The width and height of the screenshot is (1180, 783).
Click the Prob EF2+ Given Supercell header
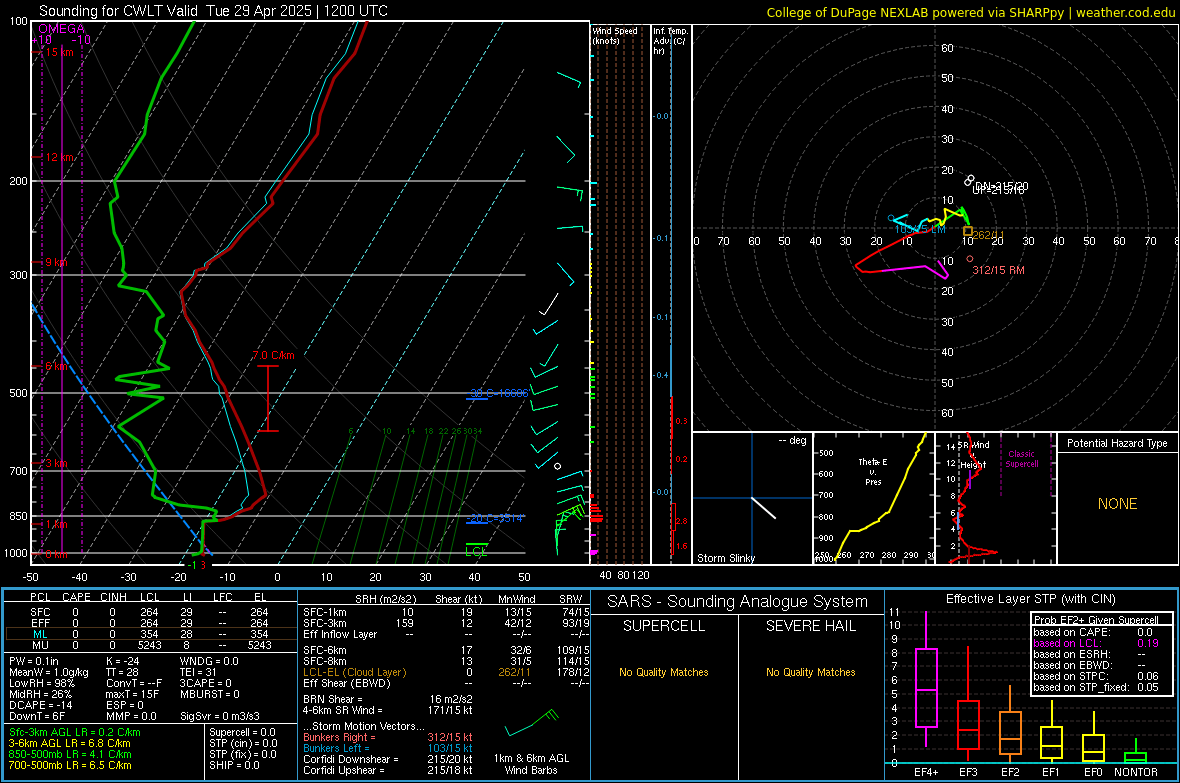[x=1096, y=620]
